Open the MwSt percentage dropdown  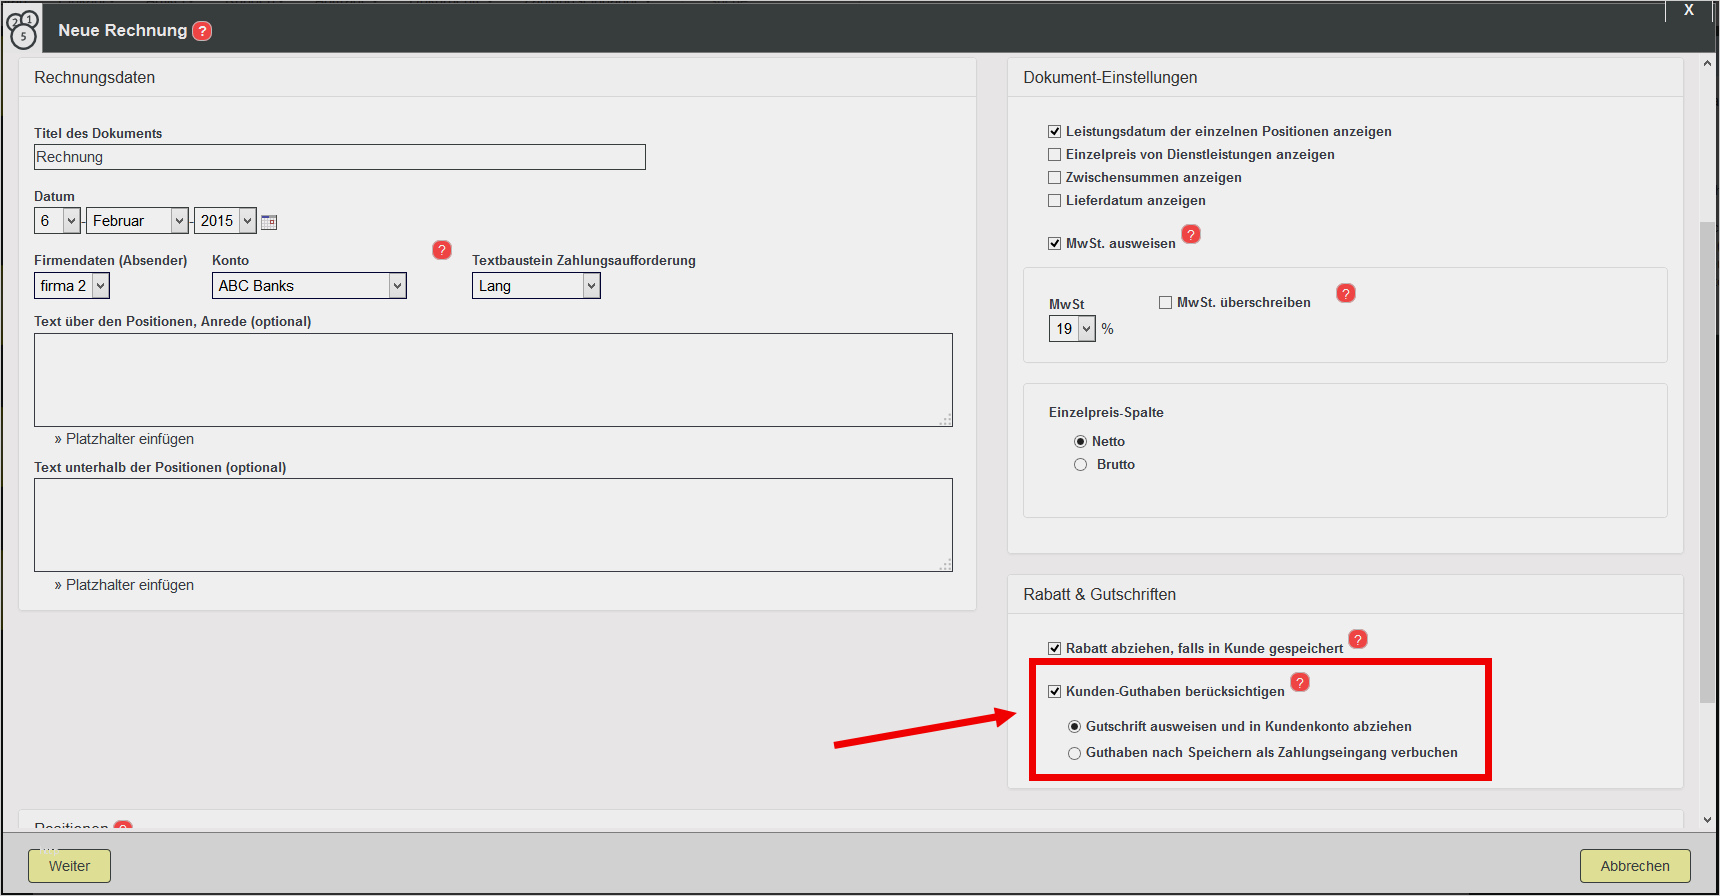(1072, 329)
